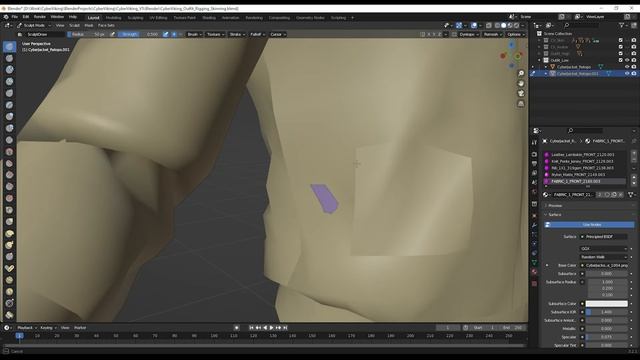
Task: Click the Principled BSDF surface shader button
Action: tap(603, 237)
